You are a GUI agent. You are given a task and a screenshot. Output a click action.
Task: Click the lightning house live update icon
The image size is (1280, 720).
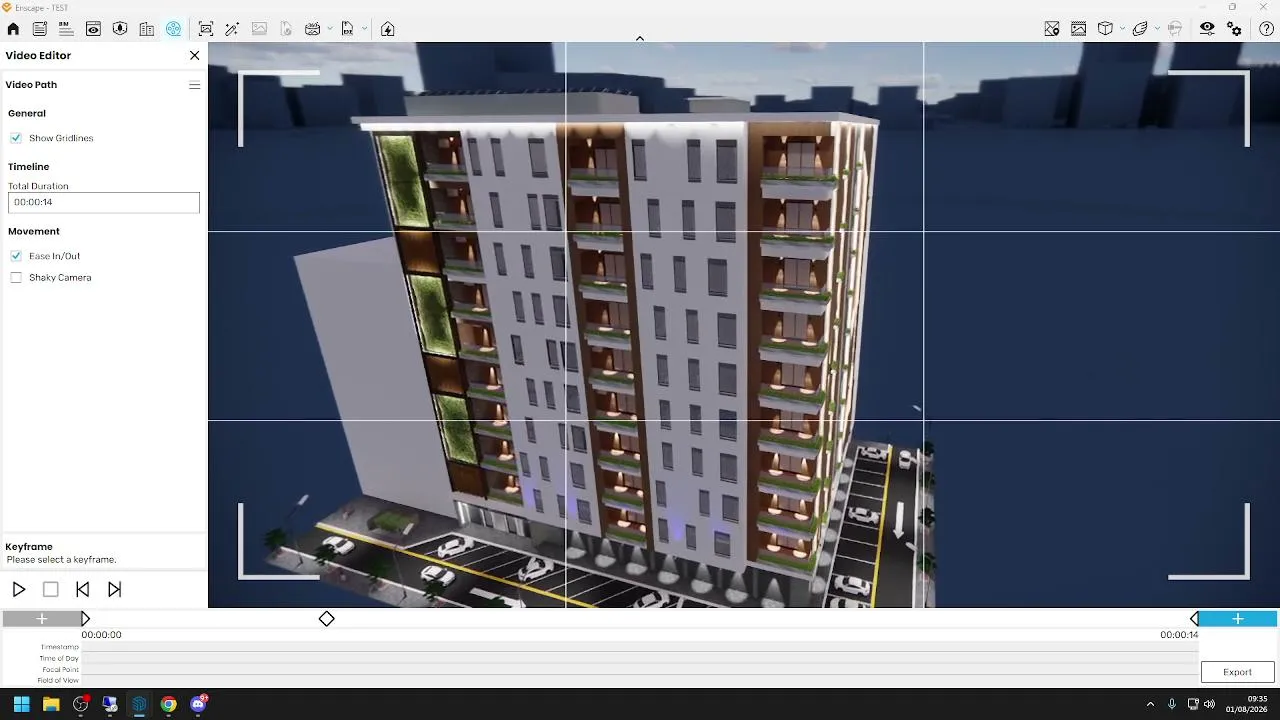click(388, 29)
